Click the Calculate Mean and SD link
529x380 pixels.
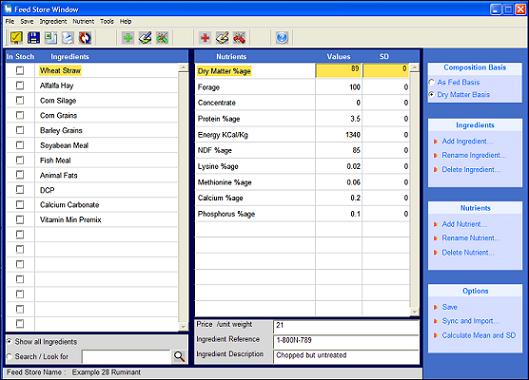pyautogui.click(x=479, y=335)
